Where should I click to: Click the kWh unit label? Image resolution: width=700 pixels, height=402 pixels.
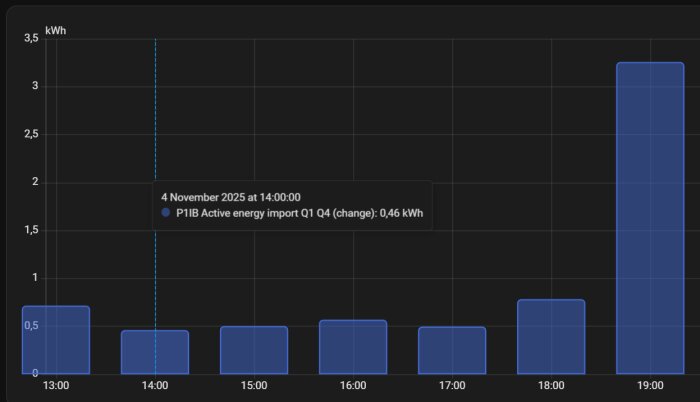pyautogui.click(x=56, y=31)
